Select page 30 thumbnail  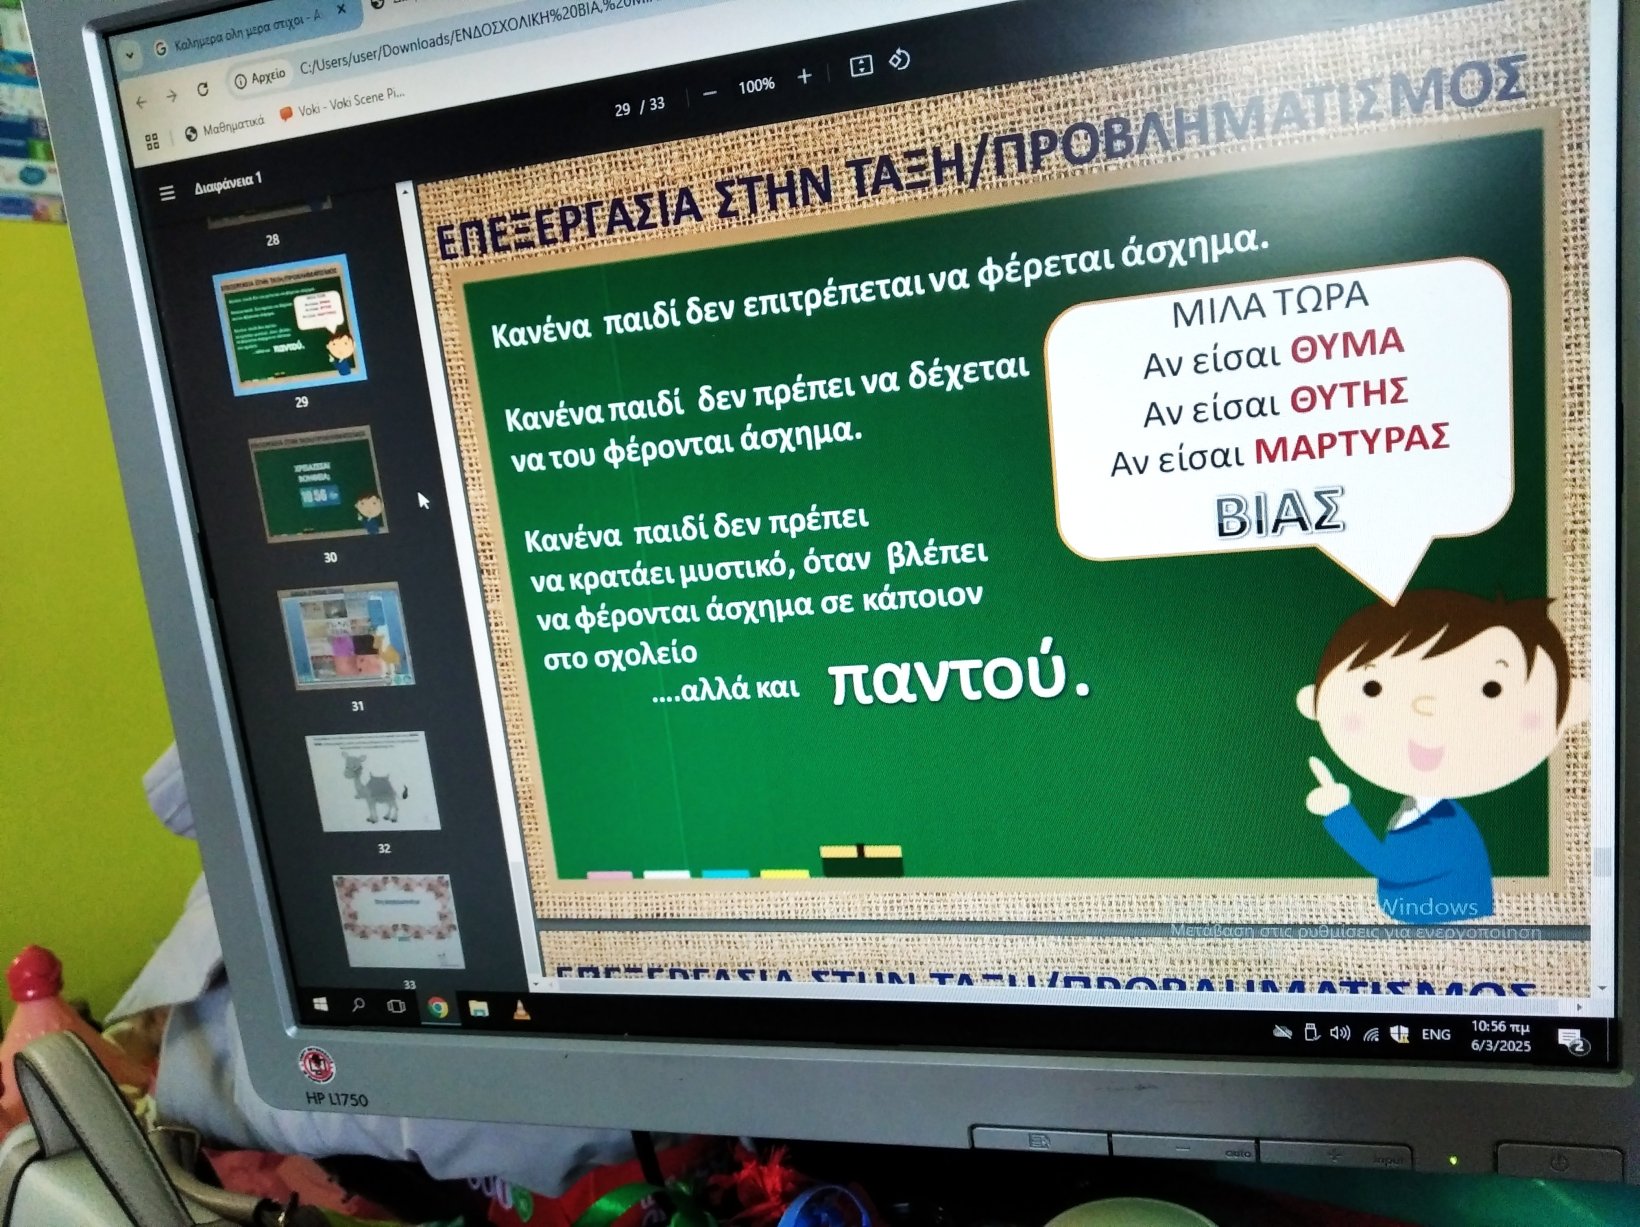(x=317, y=484)
